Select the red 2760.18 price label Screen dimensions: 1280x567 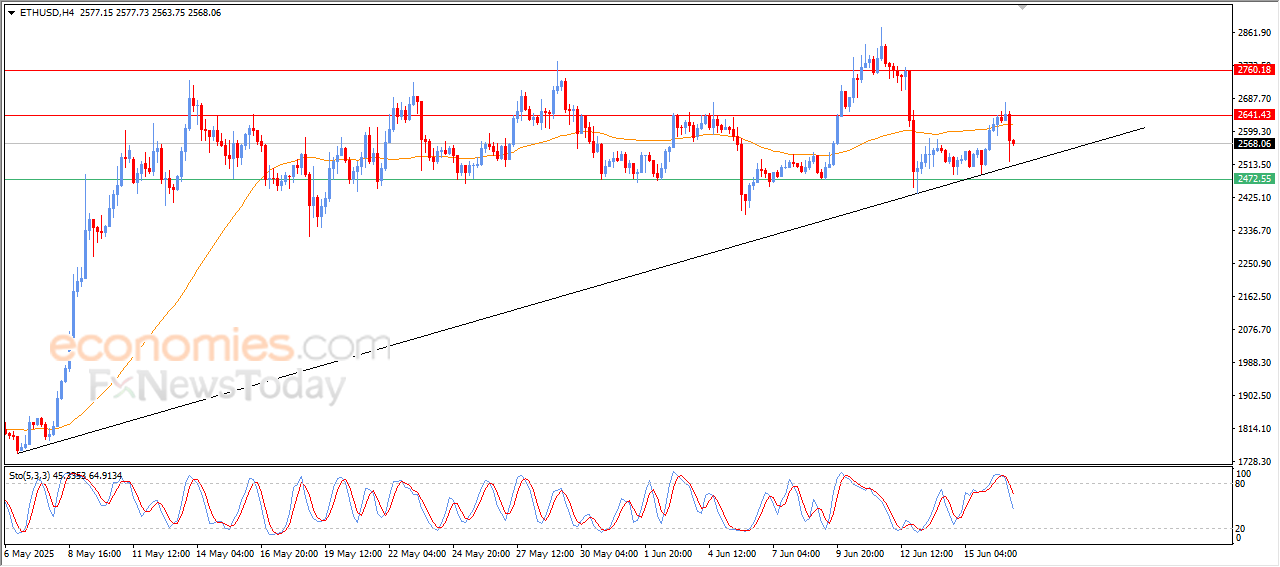tap(1254, 70)
